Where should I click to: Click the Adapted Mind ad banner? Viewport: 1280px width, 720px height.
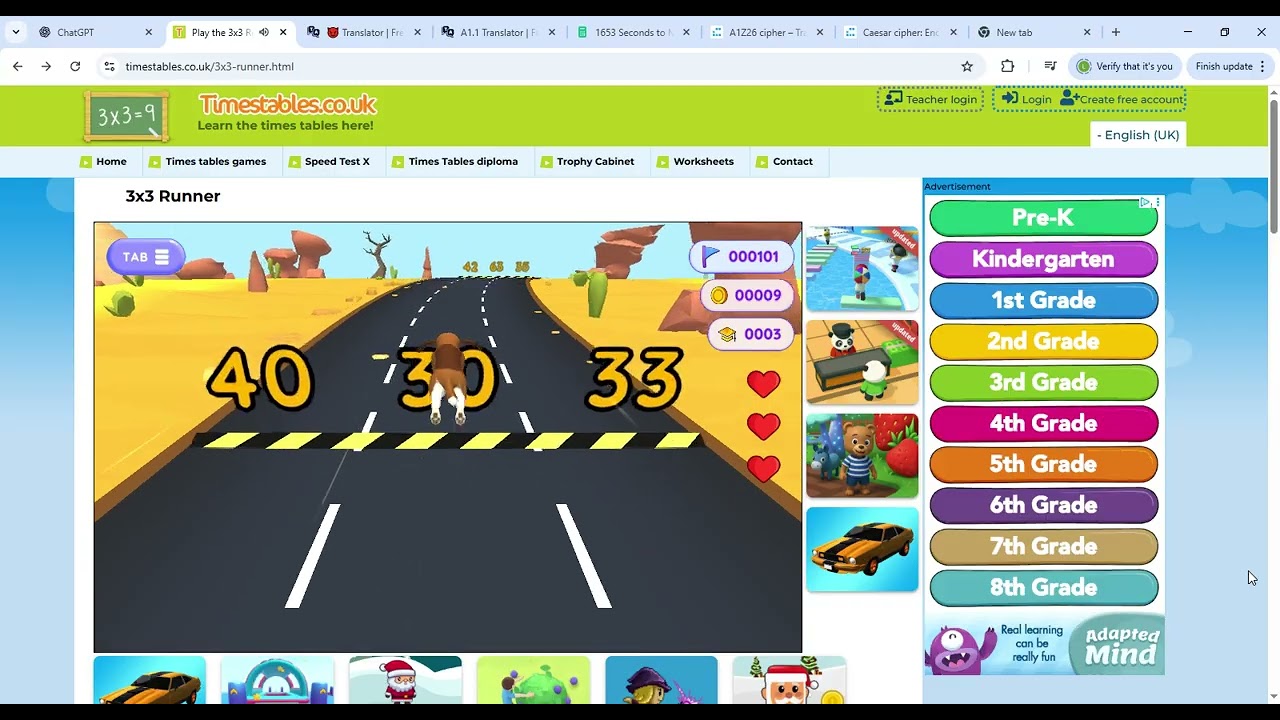coord(1044,646)
